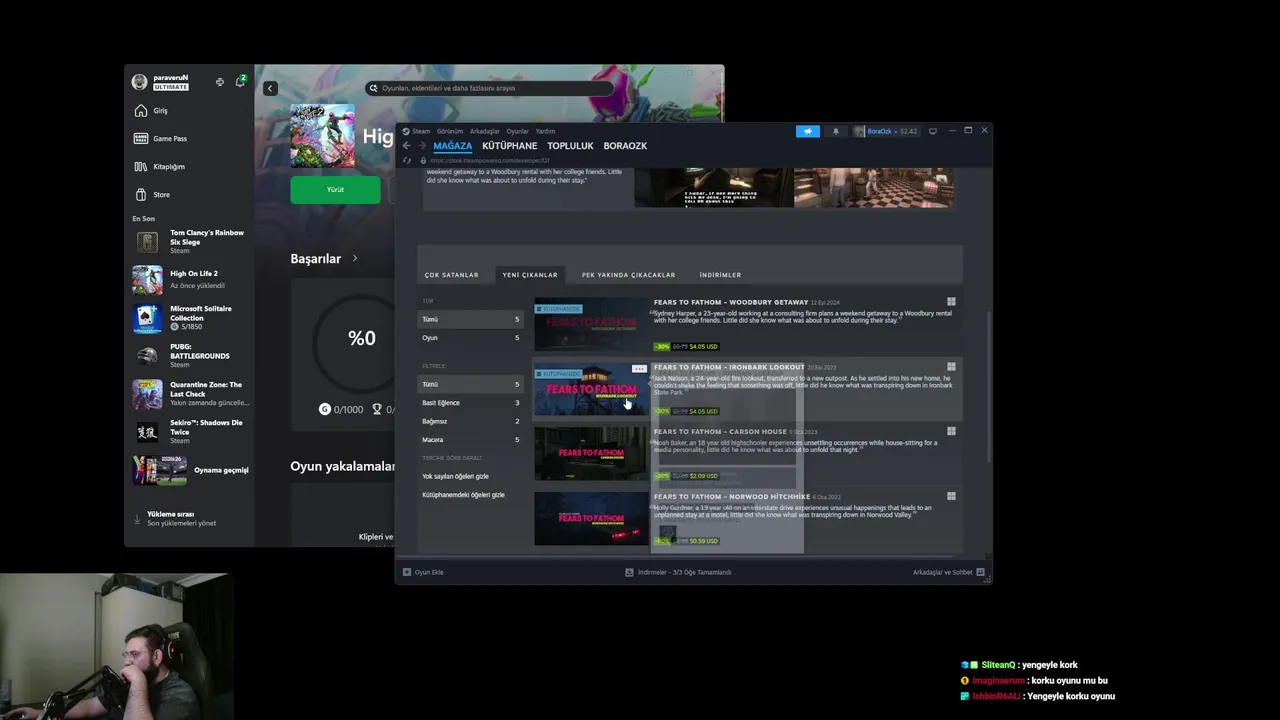The width and height of the screenshot is (1280, 720).
Task: Go forward in the Steam browser
Action: click(x=422, y=146)
